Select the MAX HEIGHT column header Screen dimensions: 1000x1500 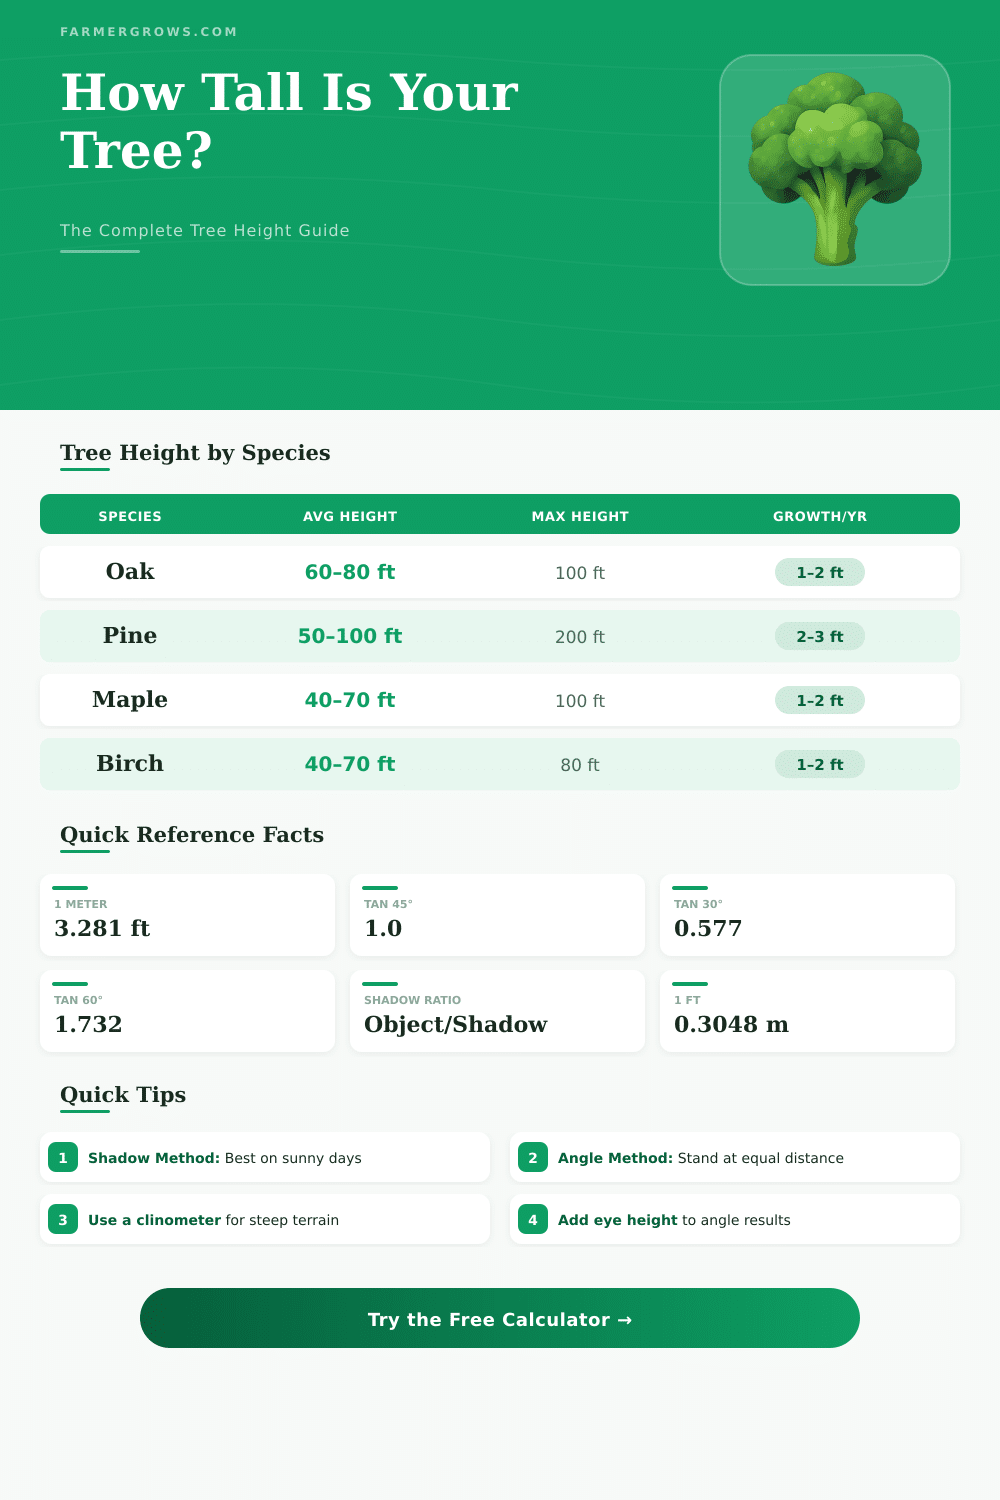pyautogui.click(x=580, y=516)
